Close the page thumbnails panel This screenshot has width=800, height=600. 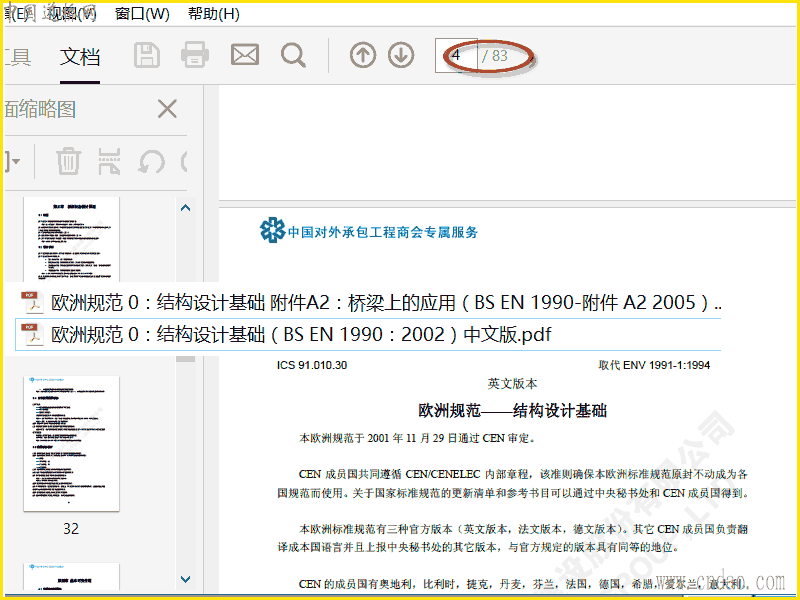[x=167, y=109]
